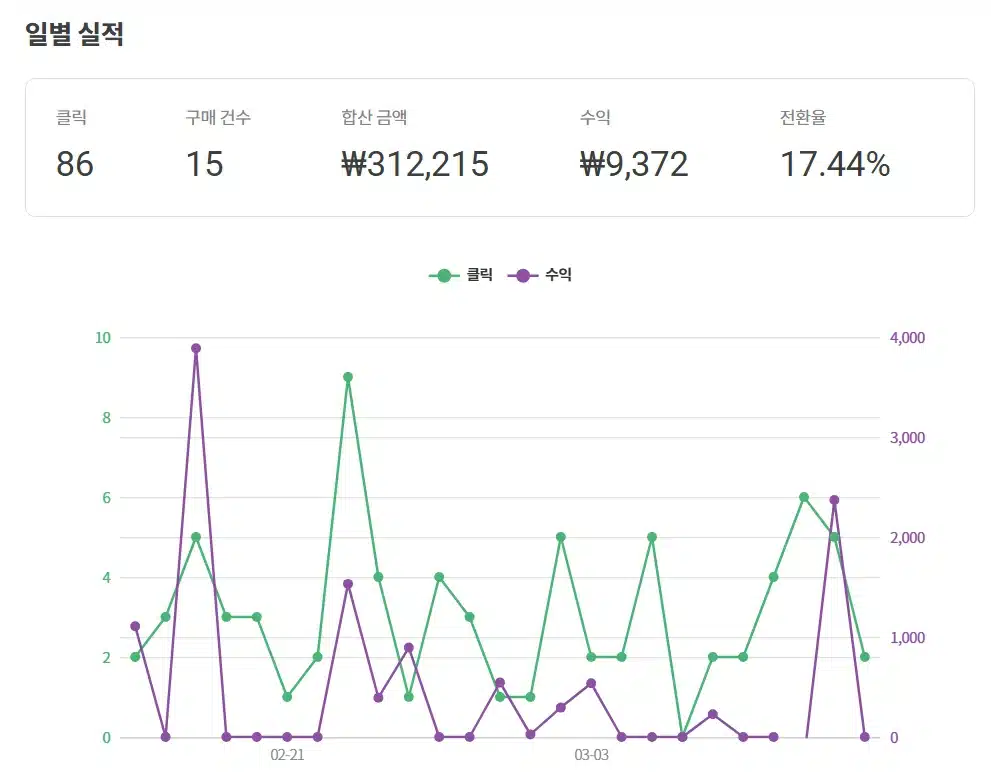Click the 02-21 x-axis date label
Viewport: 991px width, 775px height.
click(x=287, y=755)
